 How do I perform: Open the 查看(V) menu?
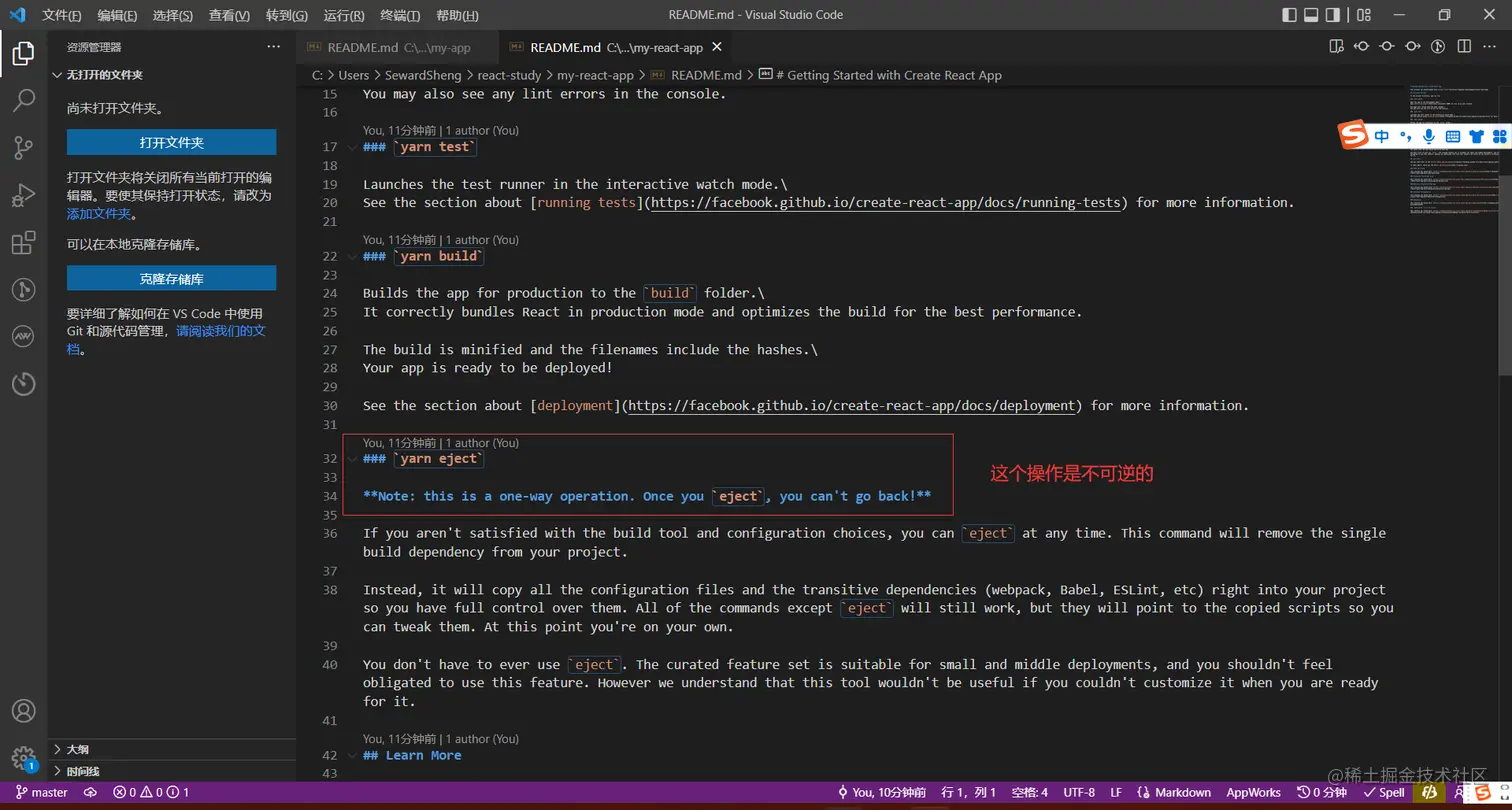tap(229, 15)
